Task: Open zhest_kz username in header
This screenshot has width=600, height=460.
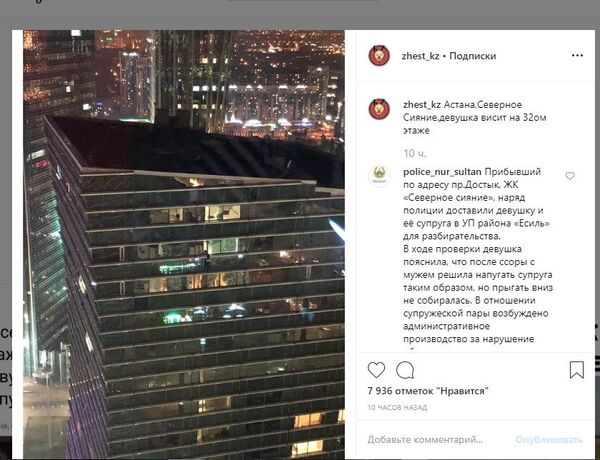Action: pyautogui.click(x=421, y=56)
